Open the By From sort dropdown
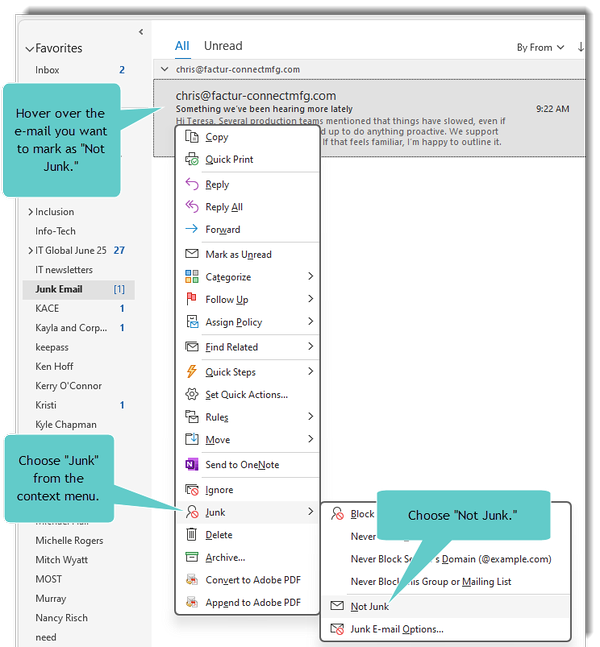Image resolution: width=600 pixels, height=647 pixels. point(540,47)
